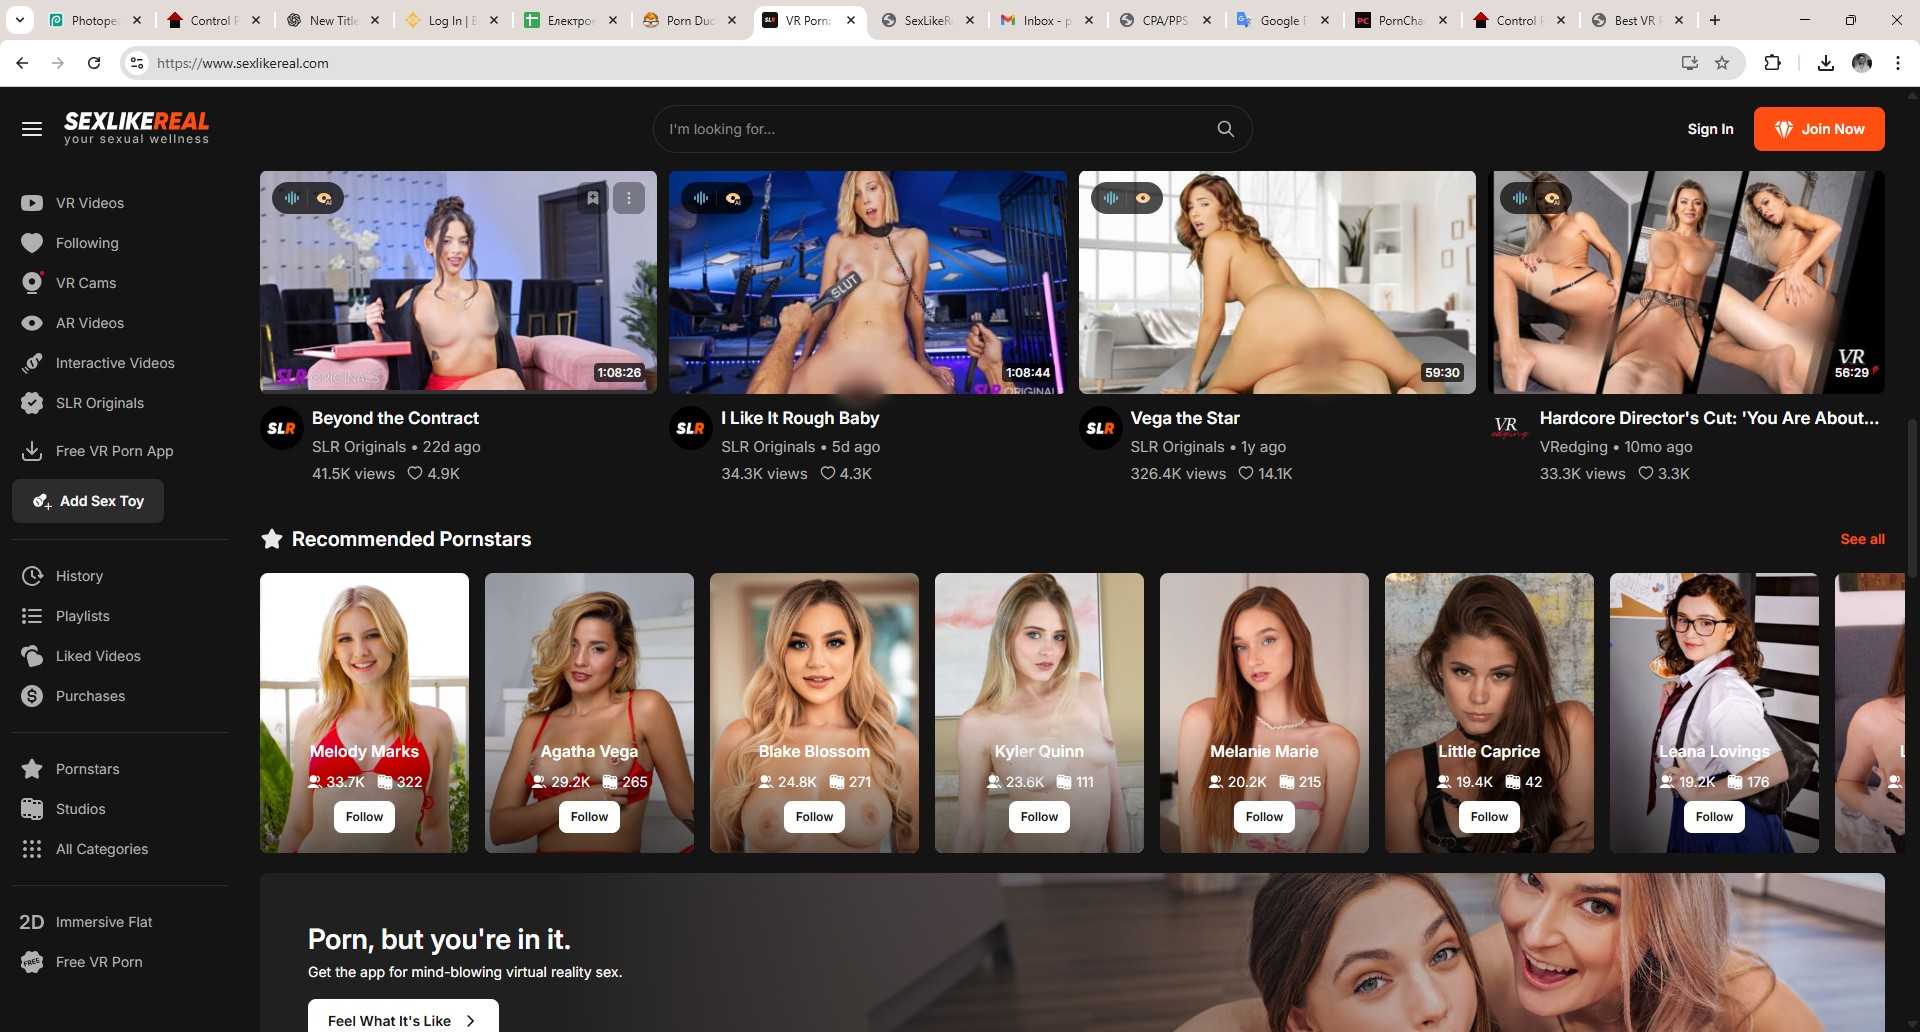Open Liked Videos from the sidebar
This screenshot has height=1032, width=1920.
point(97,656)
